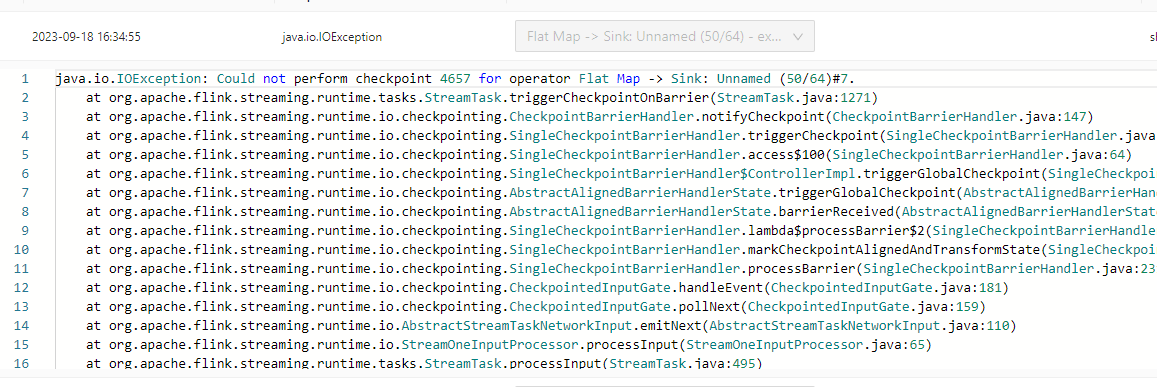This screenshot has height=387, width=1157.
Task: Click line number 2 in the gutter
Action: point(25,97)
